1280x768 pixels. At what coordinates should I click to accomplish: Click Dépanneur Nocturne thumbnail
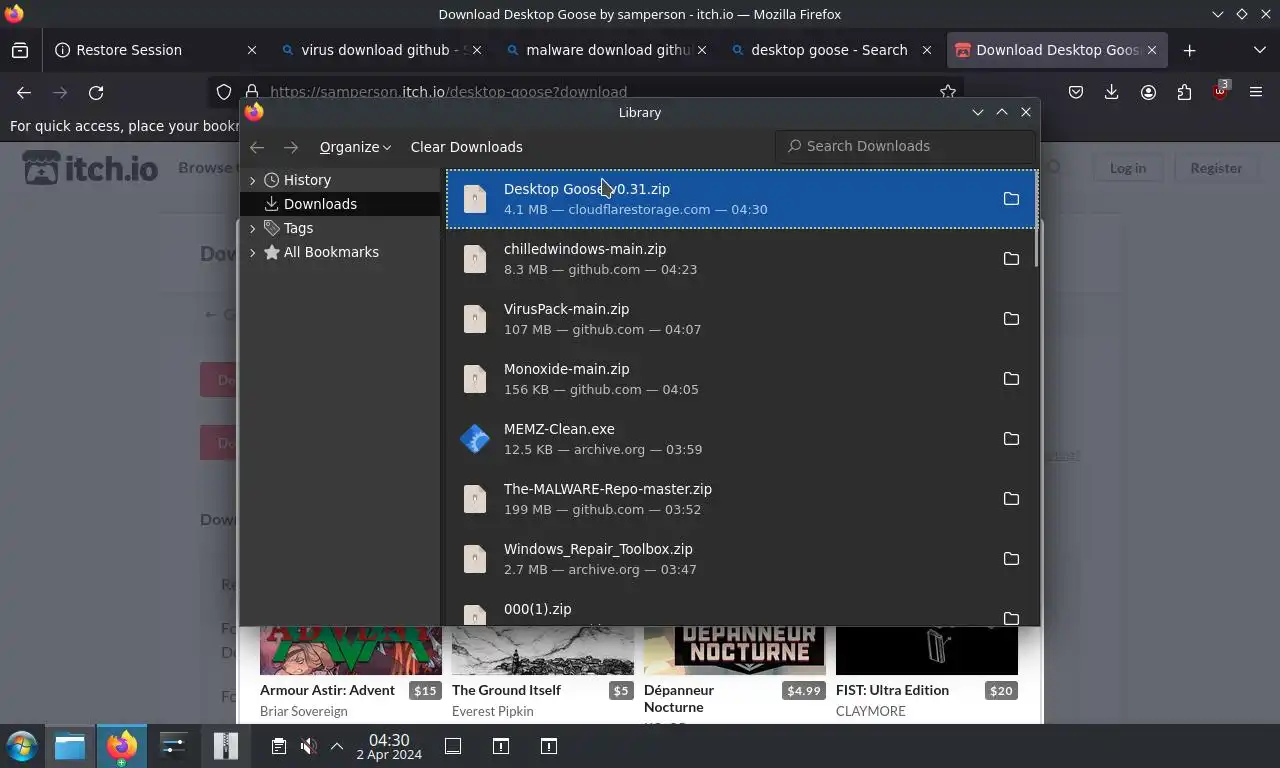pos(735,650)
